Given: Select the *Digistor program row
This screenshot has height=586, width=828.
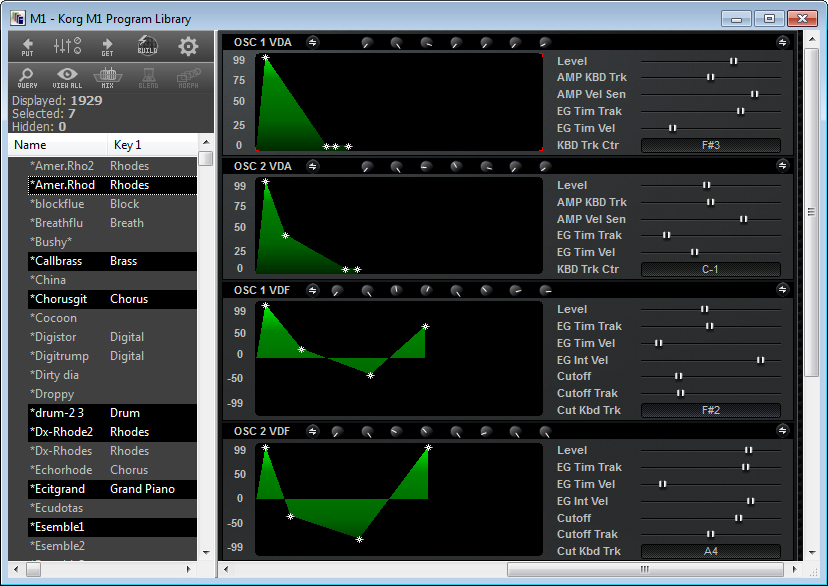Looking at the screenshot, I should (112, 337).
